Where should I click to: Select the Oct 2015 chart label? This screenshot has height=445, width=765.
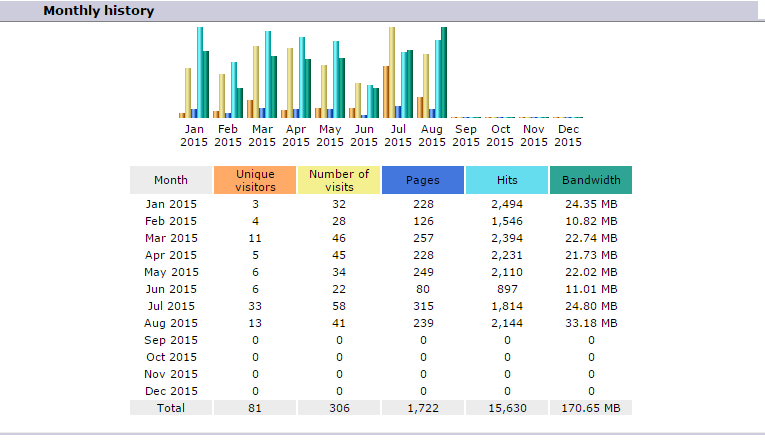pos(500,136)
